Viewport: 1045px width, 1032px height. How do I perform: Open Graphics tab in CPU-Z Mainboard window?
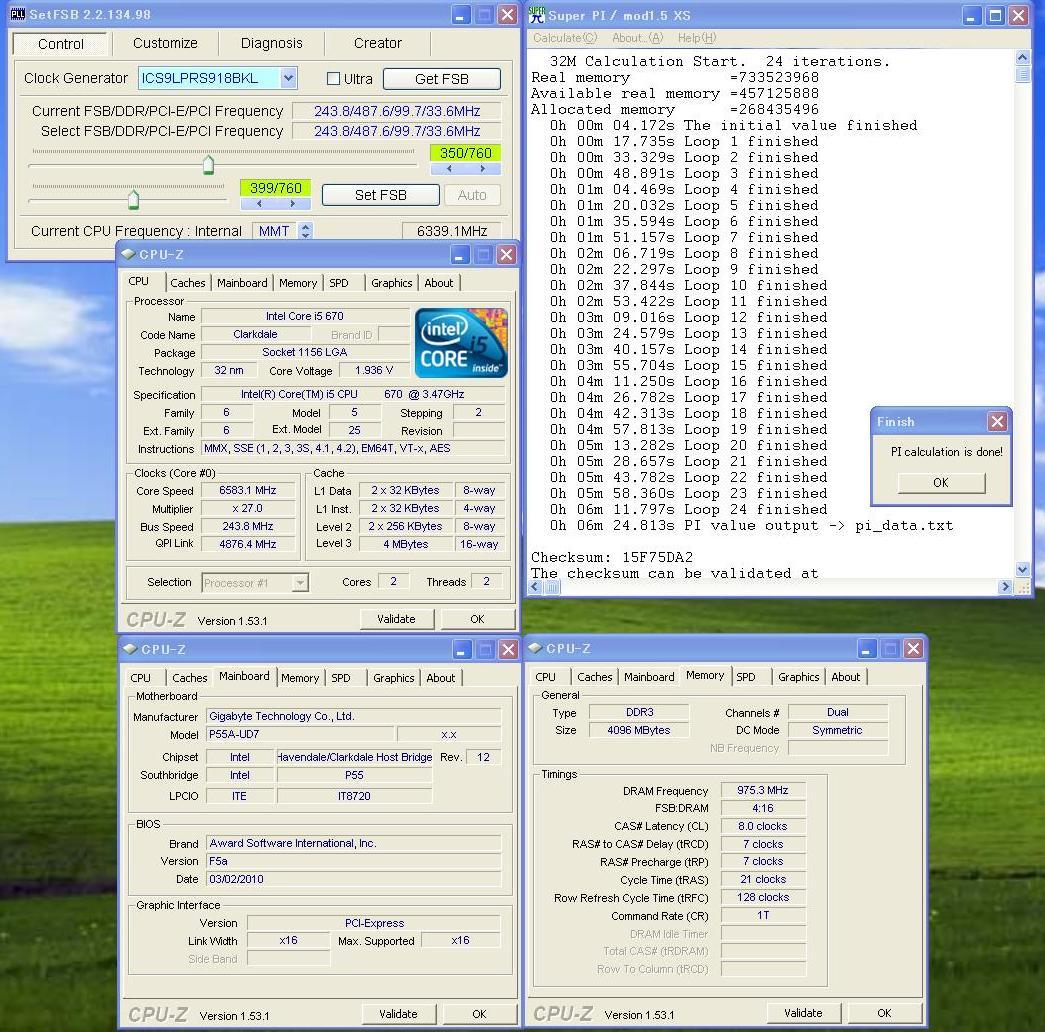tap(394, 678)
